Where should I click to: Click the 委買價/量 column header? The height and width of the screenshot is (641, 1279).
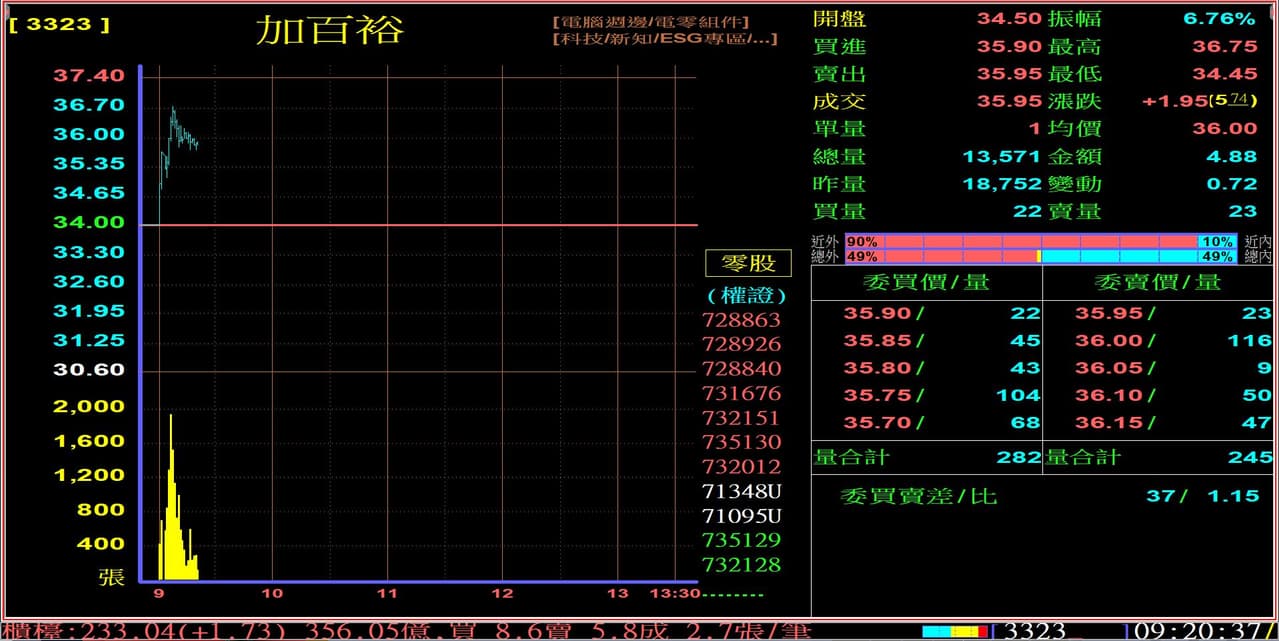(926, 283)
